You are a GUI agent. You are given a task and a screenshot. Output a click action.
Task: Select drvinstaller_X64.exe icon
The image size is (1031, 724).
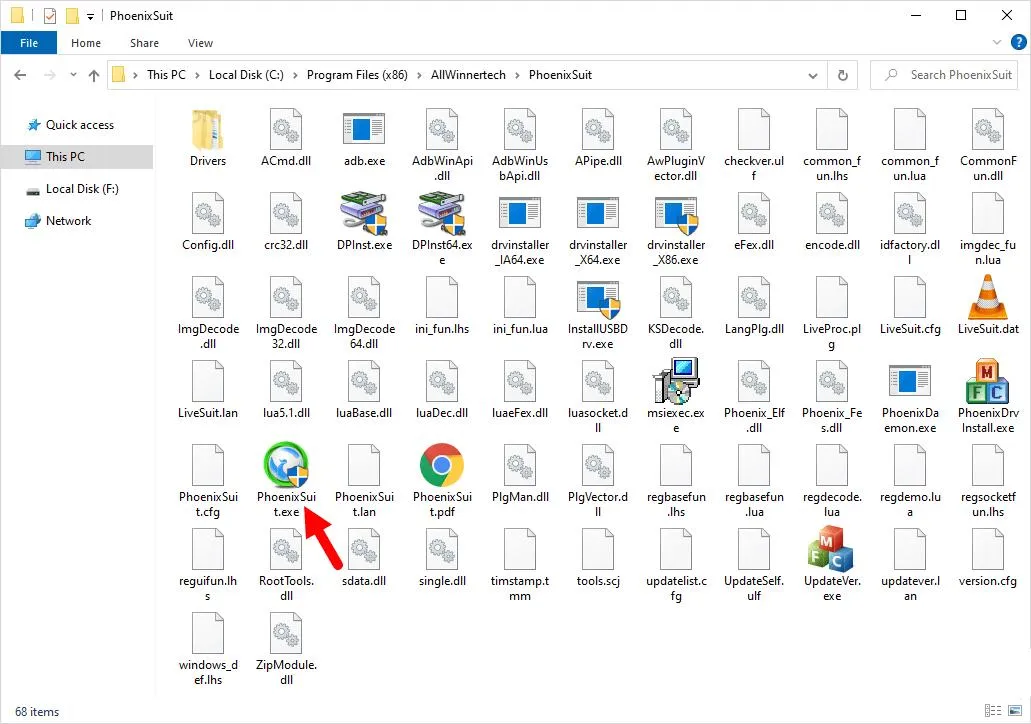point(598,213)
